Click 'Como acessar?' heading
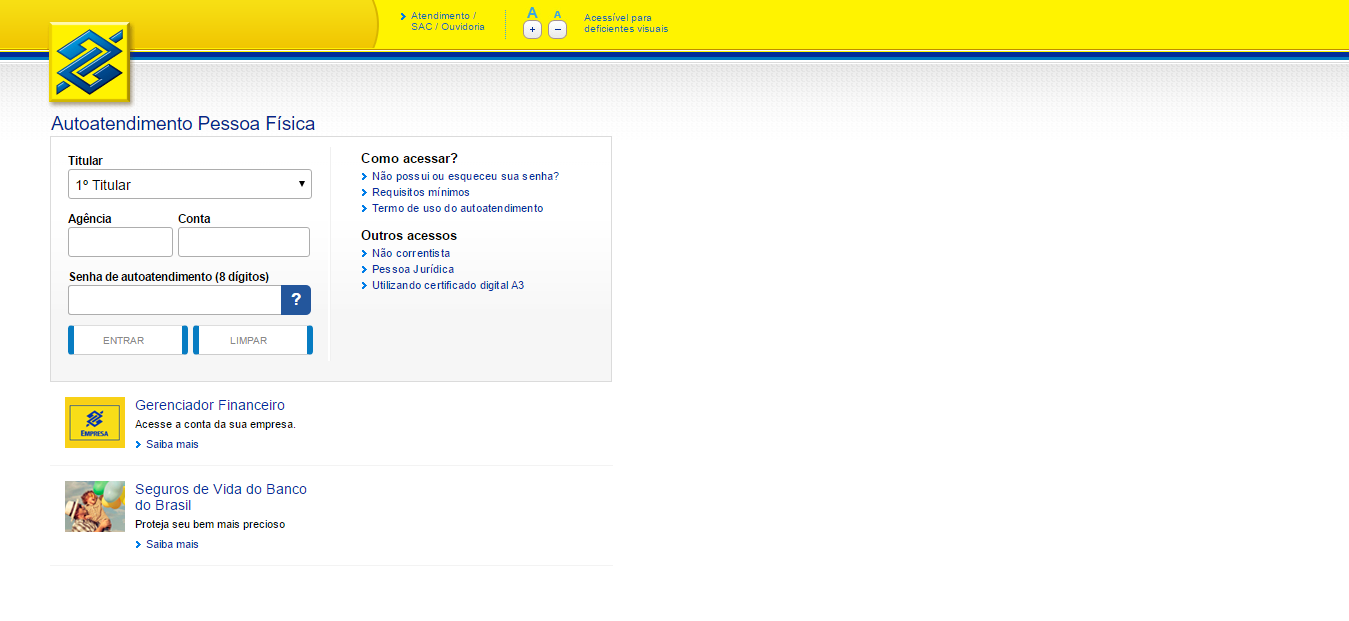This screenshot has height=621, width=1349. 409,158
